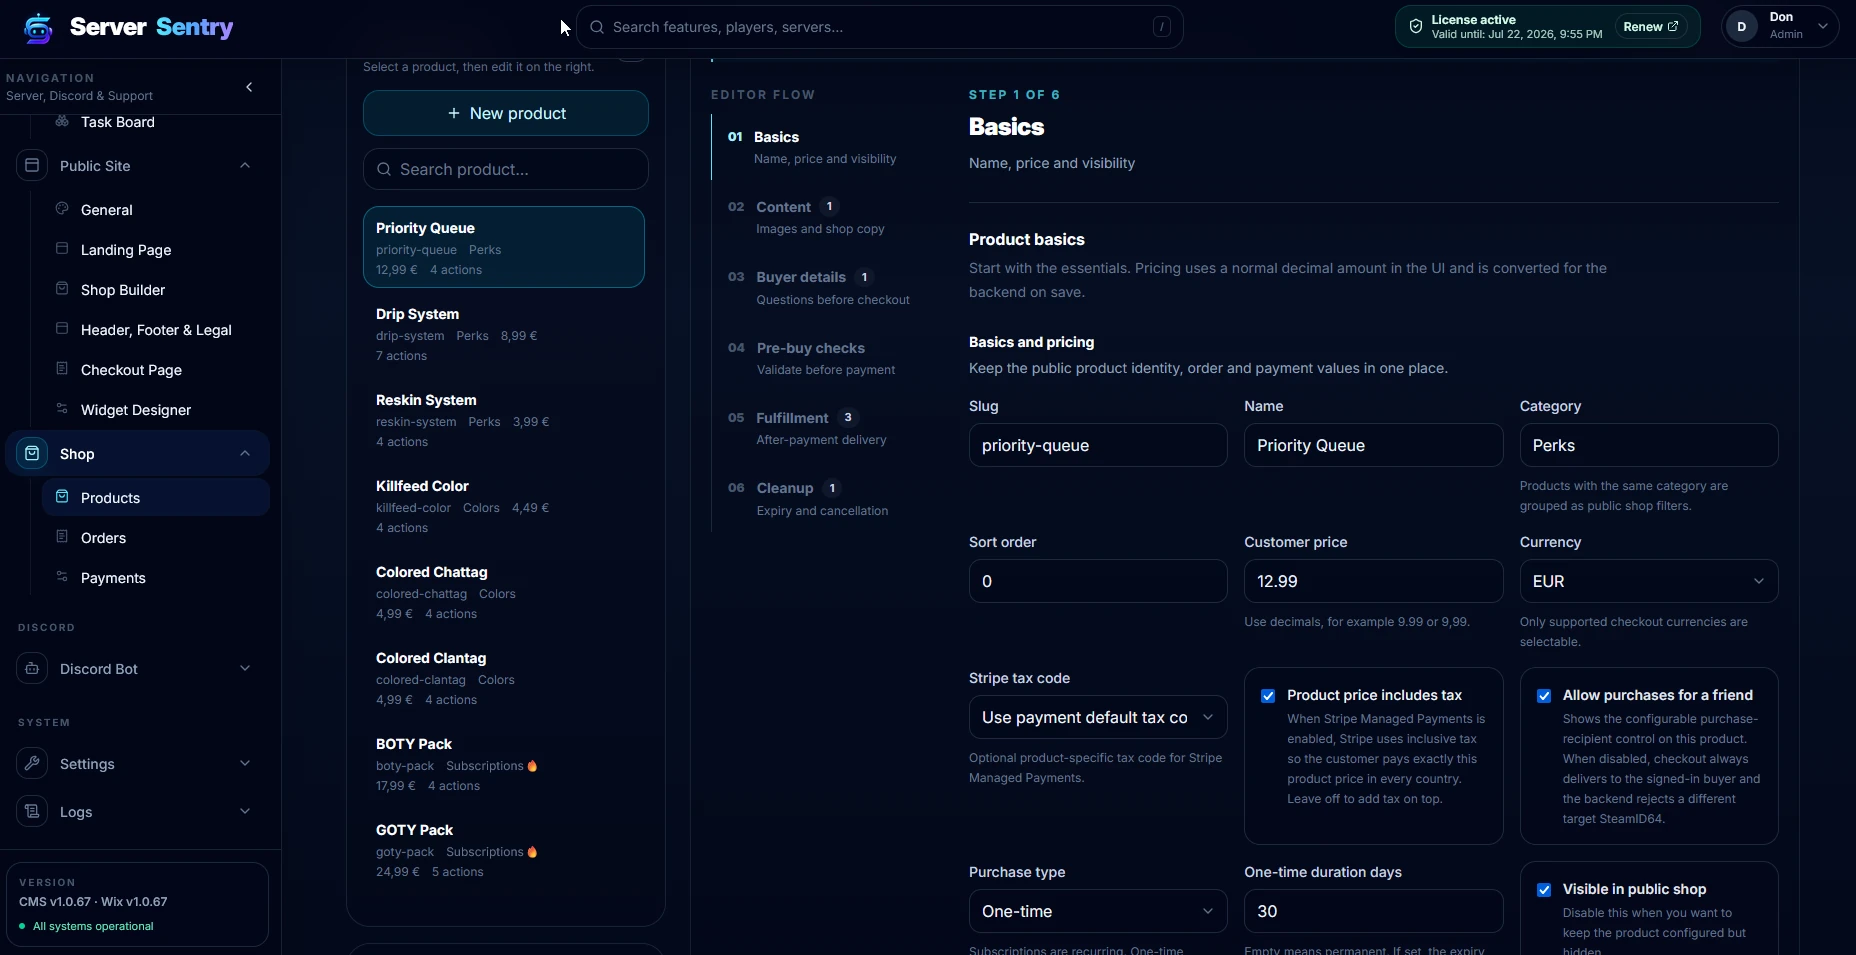Open the Stripe tax code dropdown
This screenshot has width=1856, height=955.
(x=1098, y=717)
